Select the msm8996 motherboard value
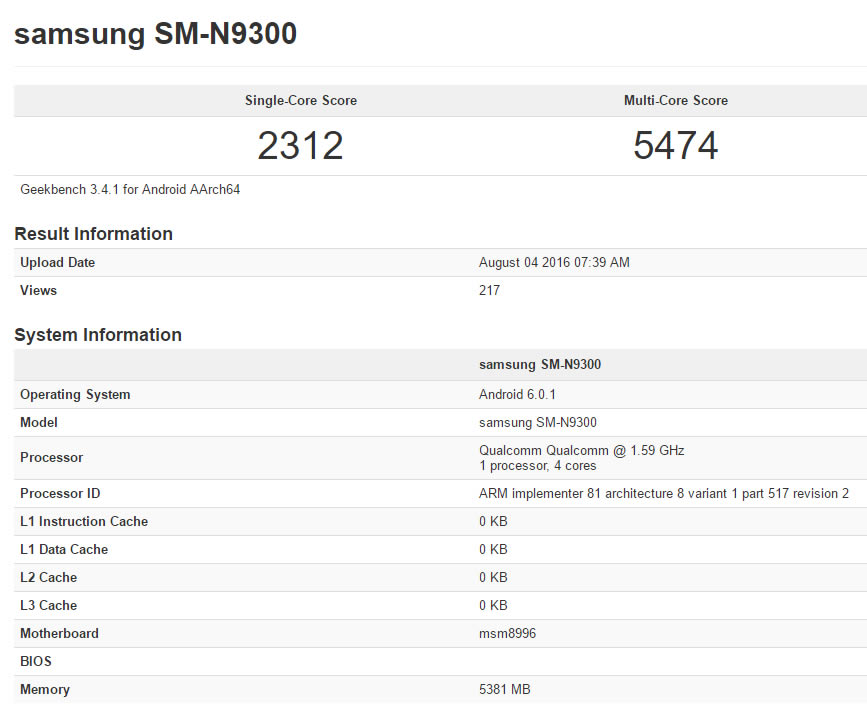The width and height of the screenshot is (867, 715). (507, 634)
